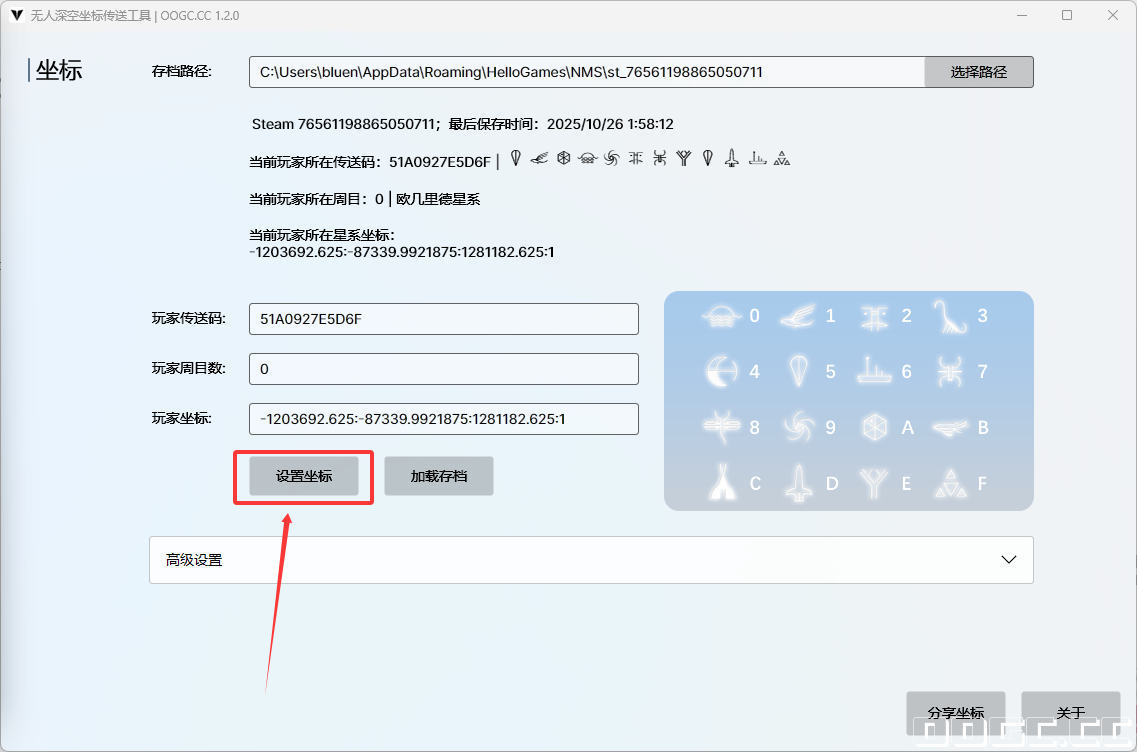Screen dimensions: 1137x752
Task: Click the hexagon glyph labeled A
Action: coord(873,426)
